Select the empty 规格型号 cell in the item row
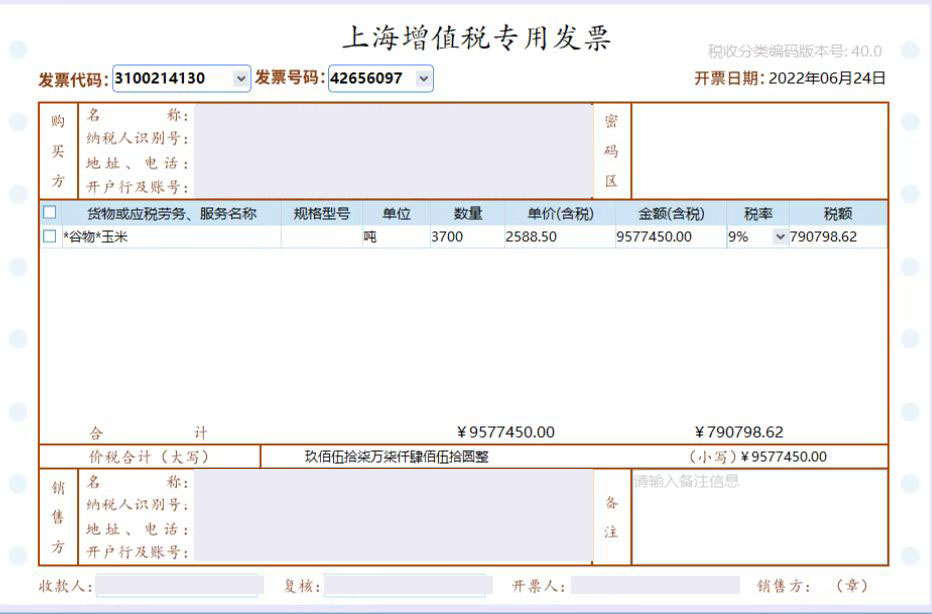This screenshot has width=932, height=614. click(x=321, y=237)
